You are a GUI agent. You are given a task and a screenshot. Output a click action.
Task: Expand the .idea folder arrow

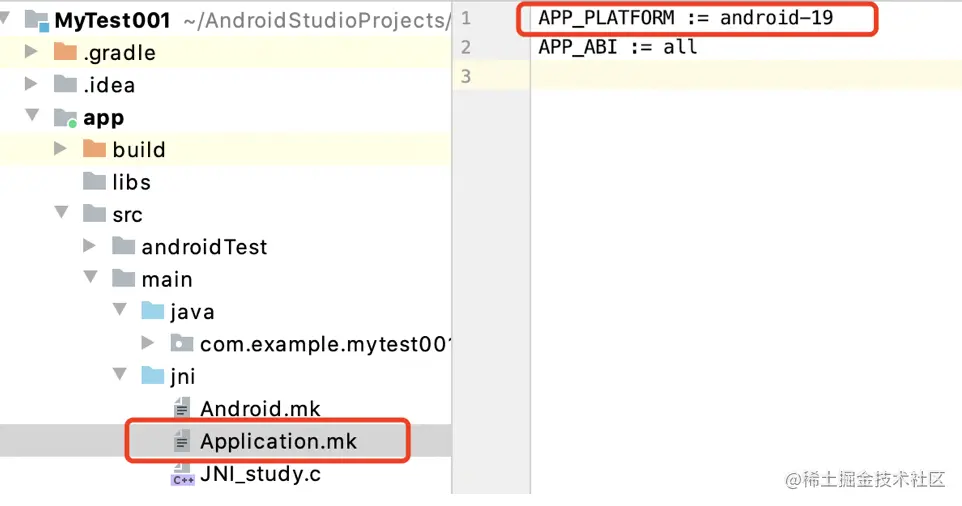31,83
